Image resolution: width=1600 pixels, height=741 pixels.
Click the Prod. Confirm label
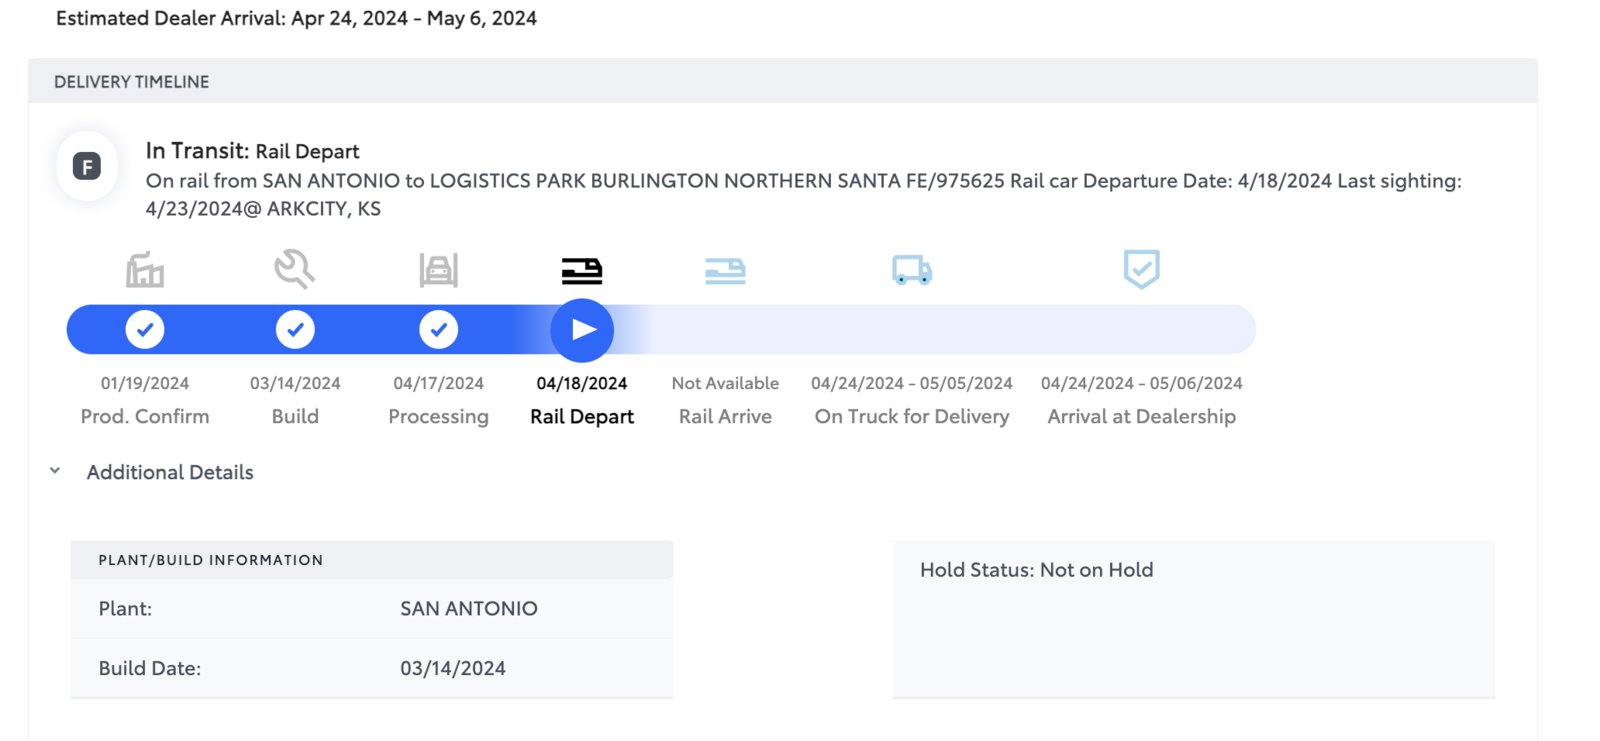point(145,416)
